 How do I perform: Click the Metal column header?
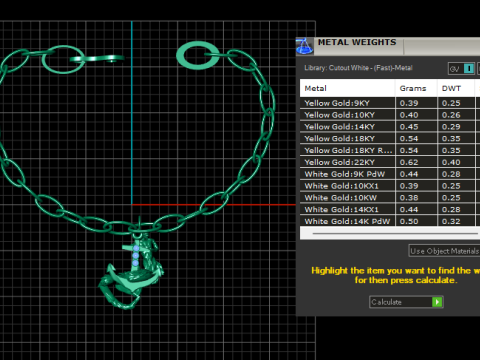pyautogui.click(x=347, y=88)
